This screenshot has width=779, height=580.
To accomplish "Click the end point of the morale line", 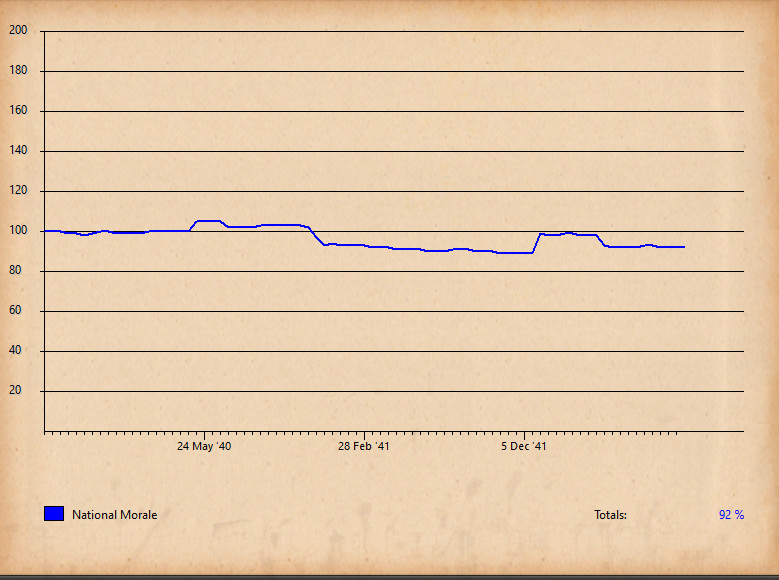I will pos(684,247).
